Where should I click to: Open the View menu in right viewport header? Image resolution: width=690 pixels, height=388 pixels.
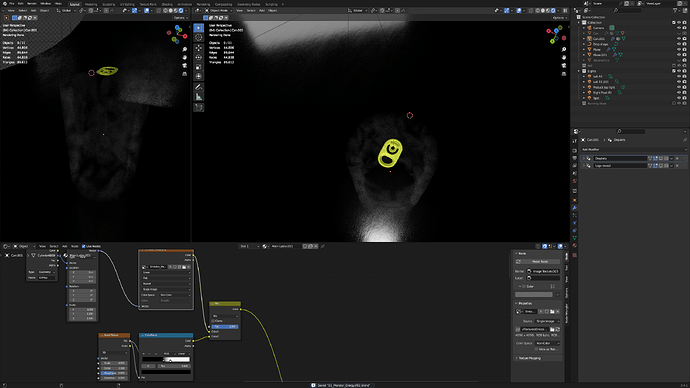click(239, 10)
